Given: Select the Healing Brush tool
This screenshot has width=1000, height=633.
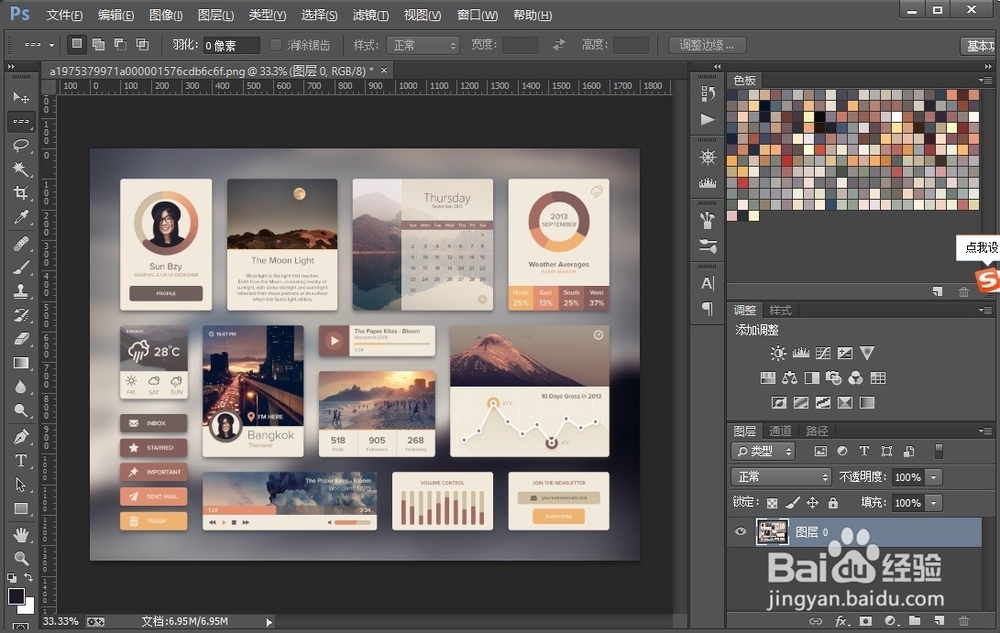Looking at the screenshot, I should (x=21, y=243).
